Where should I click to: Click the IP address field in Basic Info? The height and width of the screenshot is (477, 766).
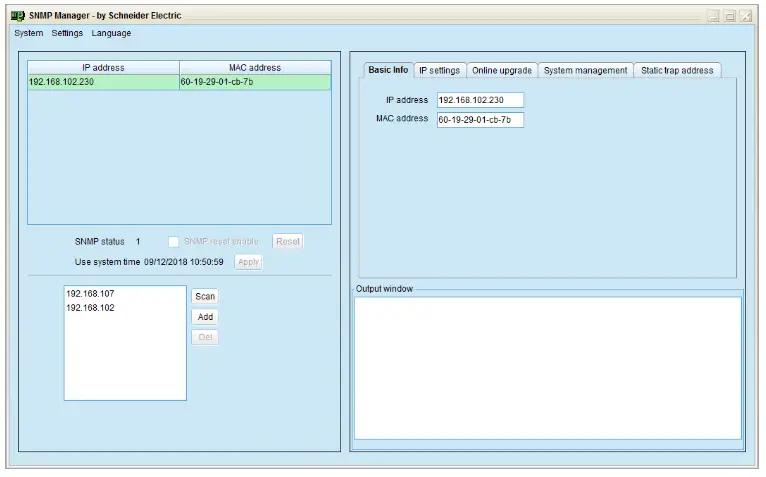480,100
